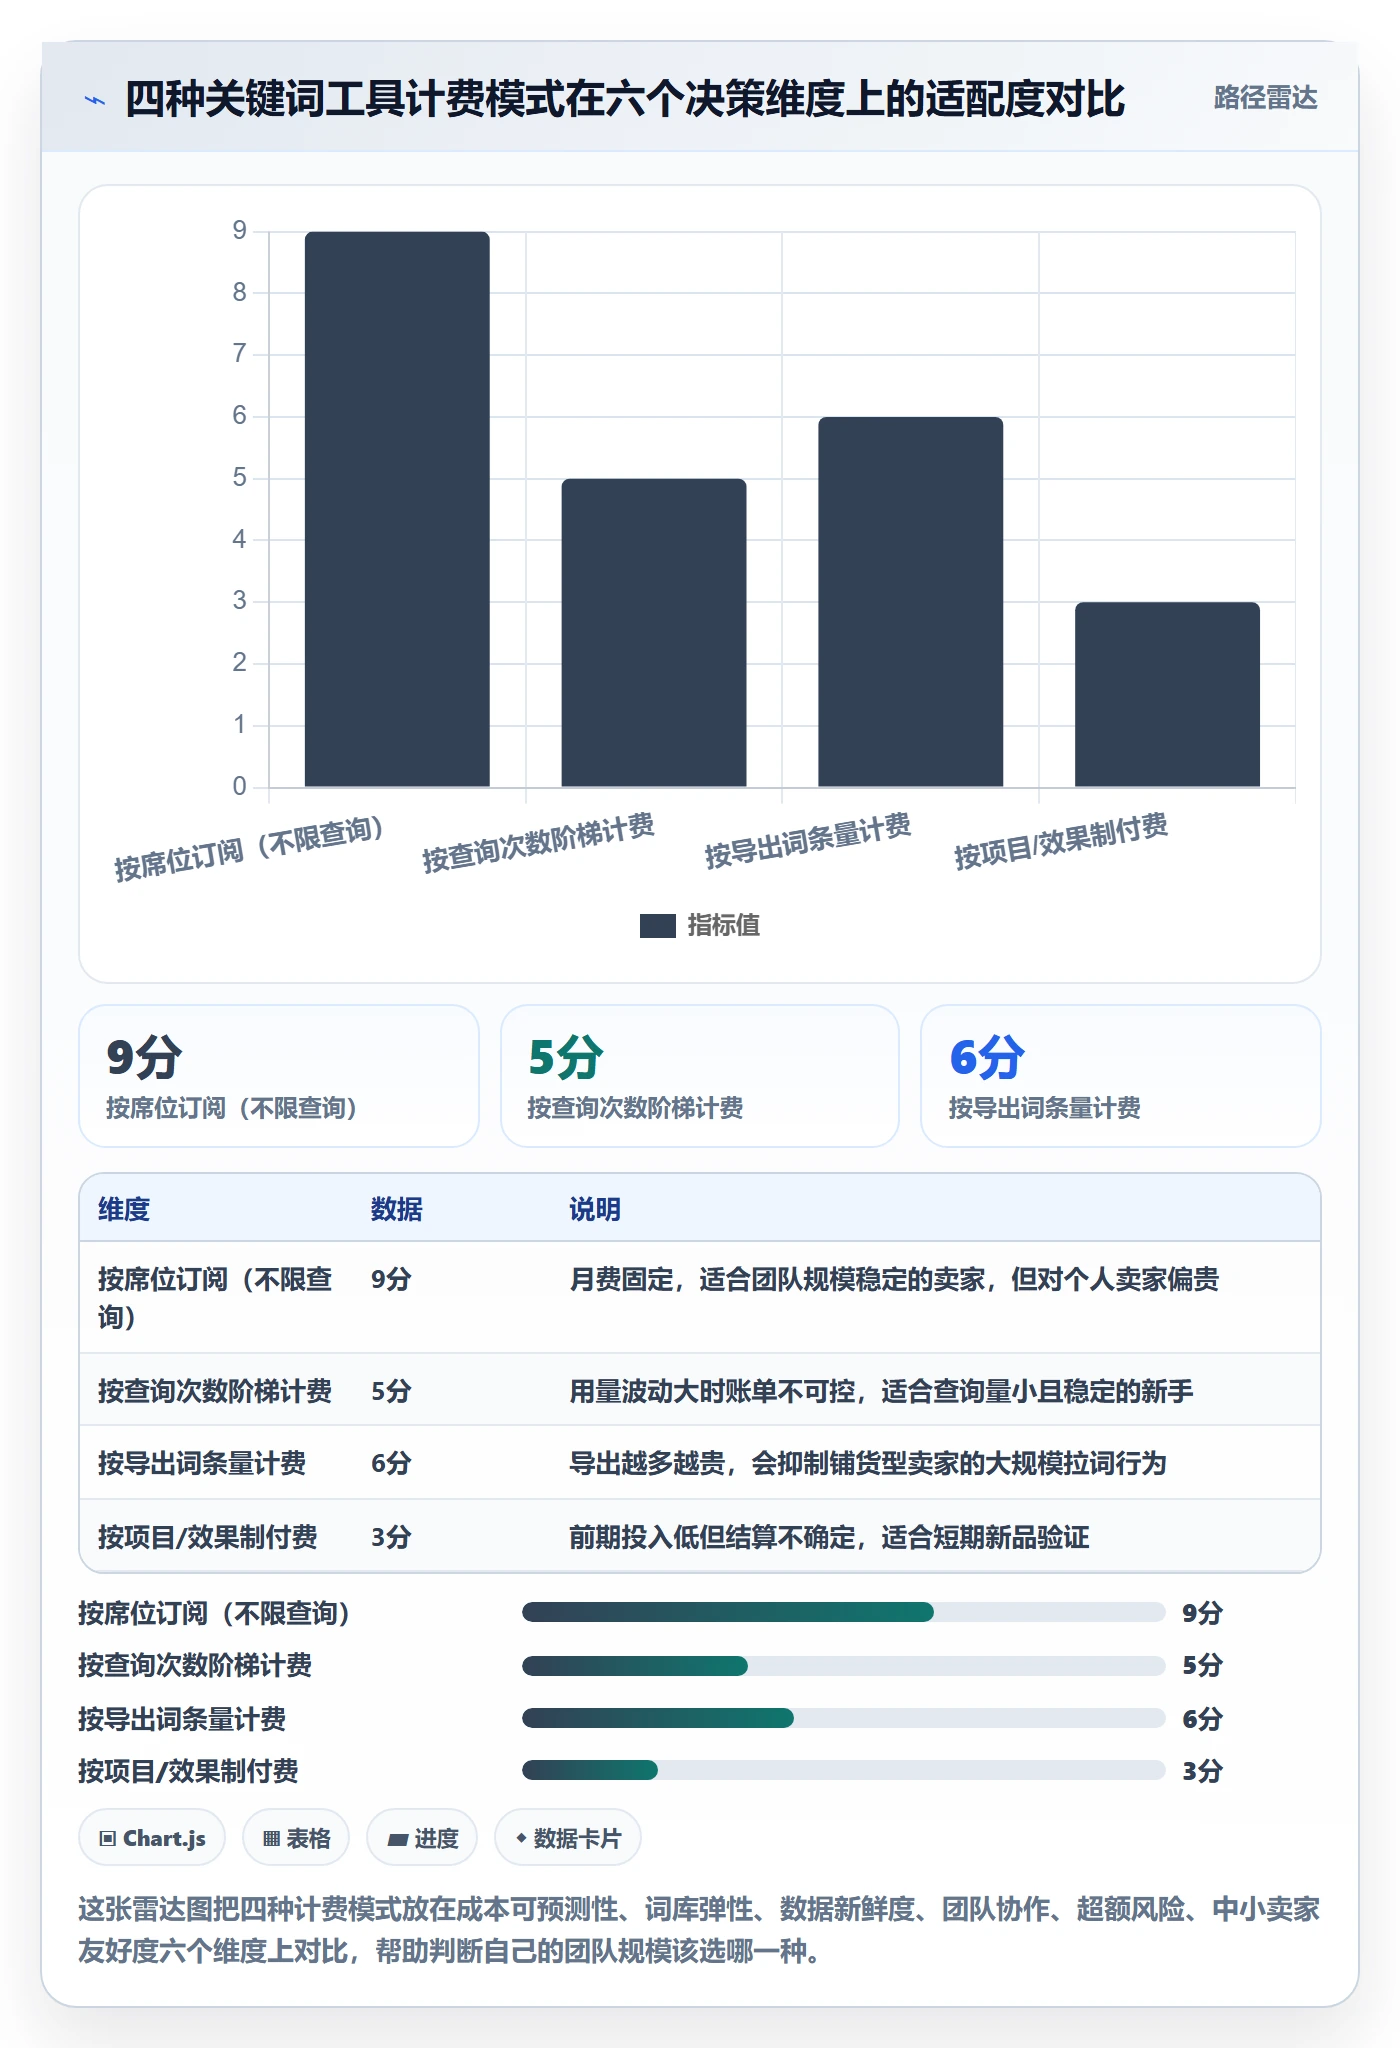
Task: Click the y-axis tick label 9
Action: [x=240, y=231]
